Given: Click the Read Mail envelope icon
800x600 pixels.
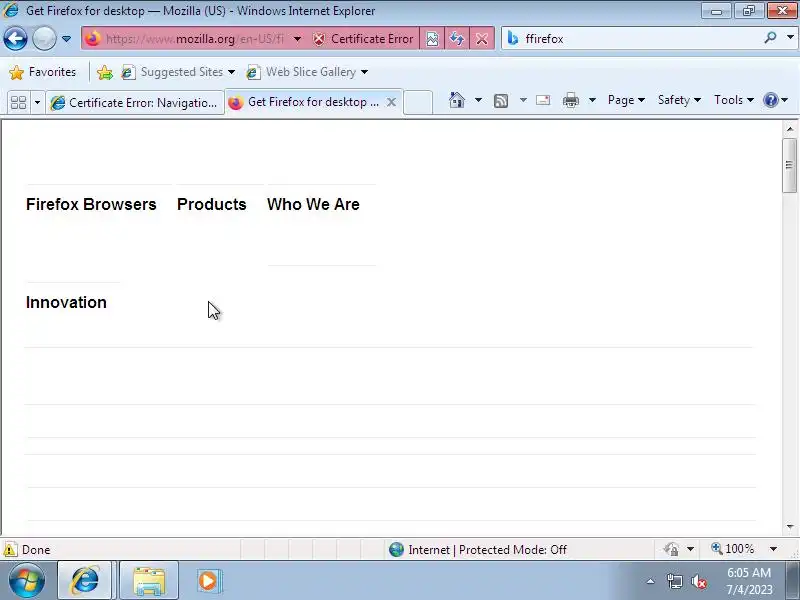Looking at the screenshot, I should coord(543,100).
